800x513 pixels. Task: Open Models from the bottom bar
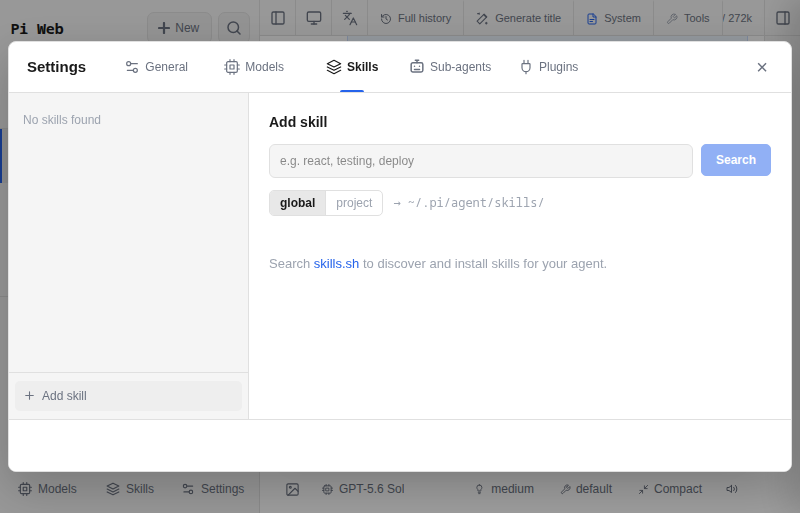pos(47,489)
